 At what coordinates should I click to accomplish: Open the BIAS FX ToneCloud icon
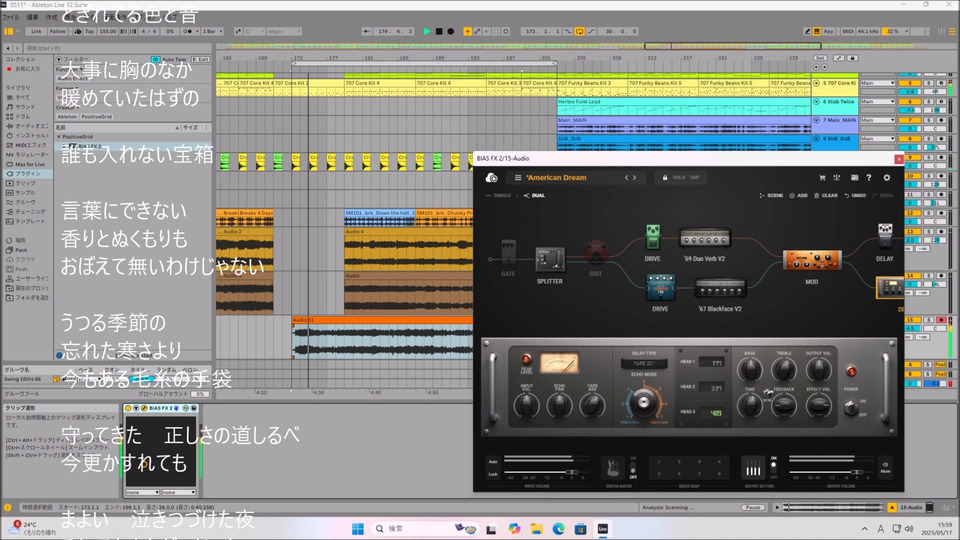tap(491, 178)
